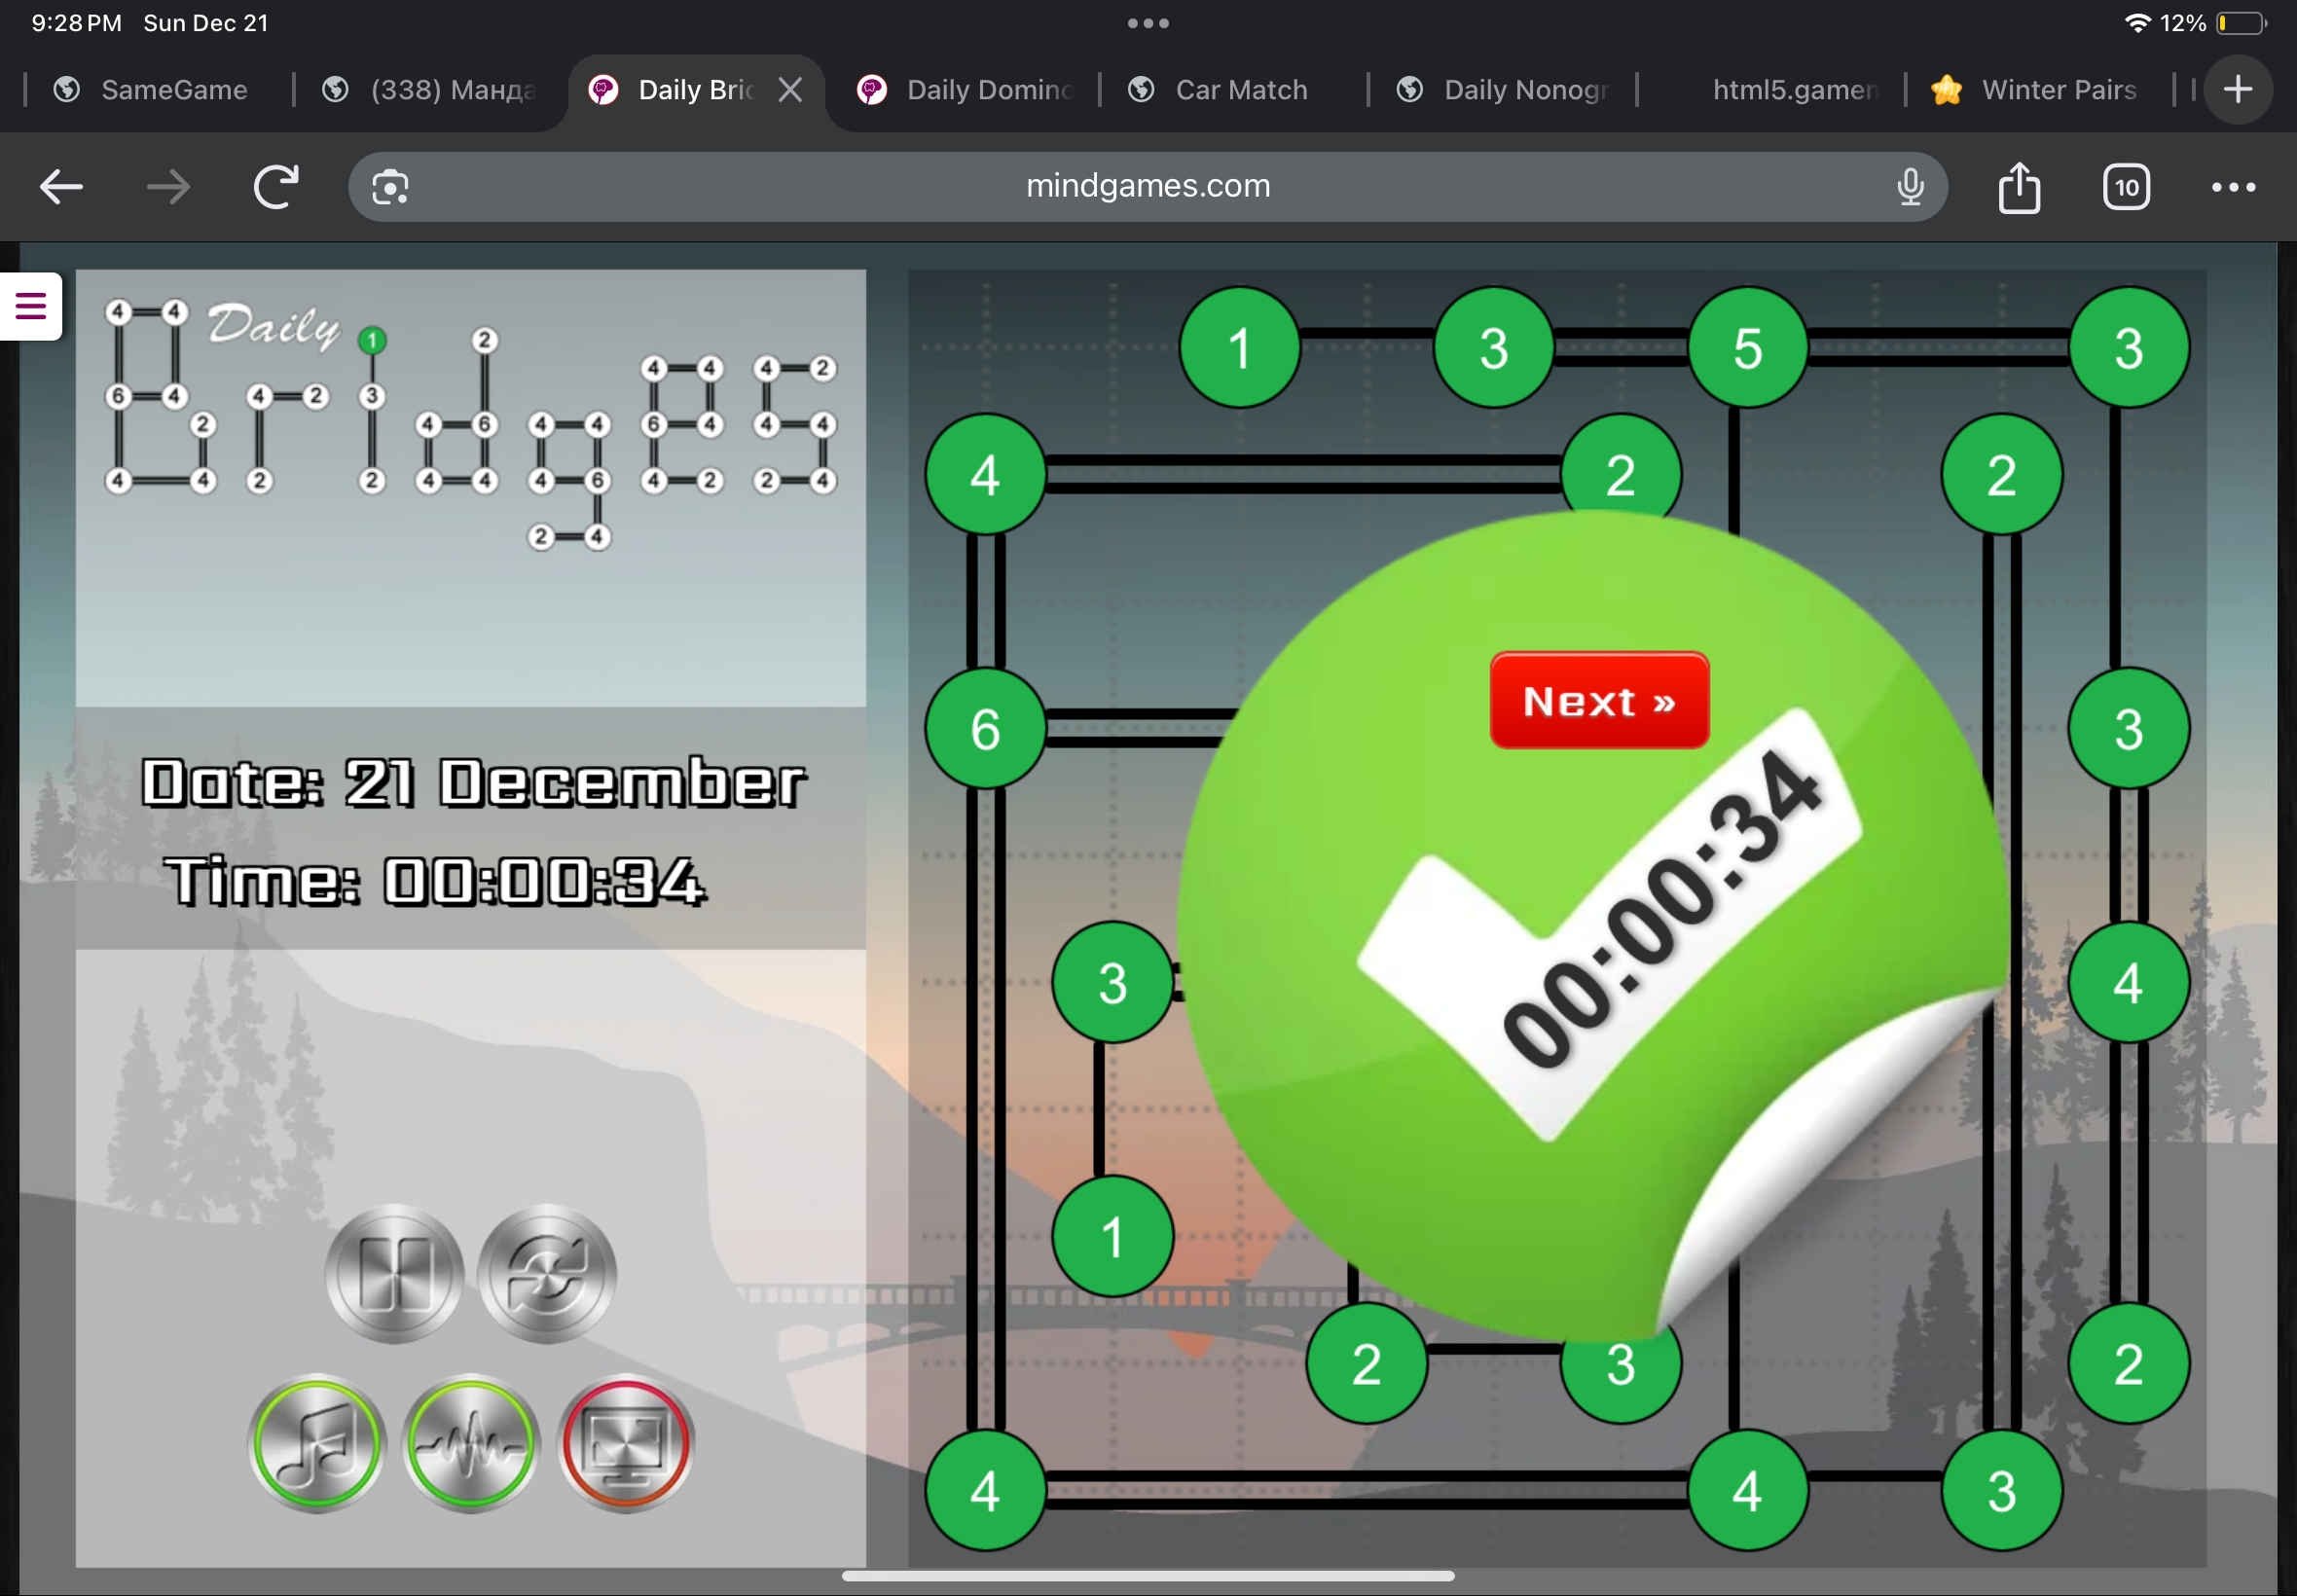Screen dimensions: 2297x1596
Task: Open the share sheet icon
Action: pos(2019,187)
